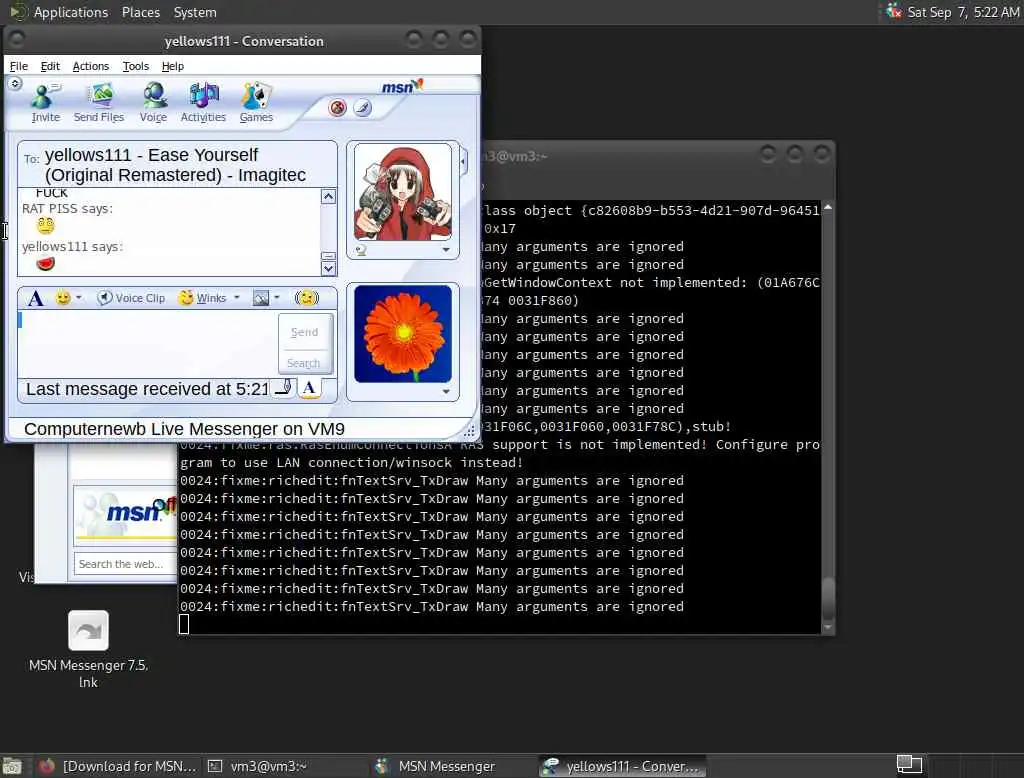
Task: Click the emoticon smiley button
Action: 63,298
